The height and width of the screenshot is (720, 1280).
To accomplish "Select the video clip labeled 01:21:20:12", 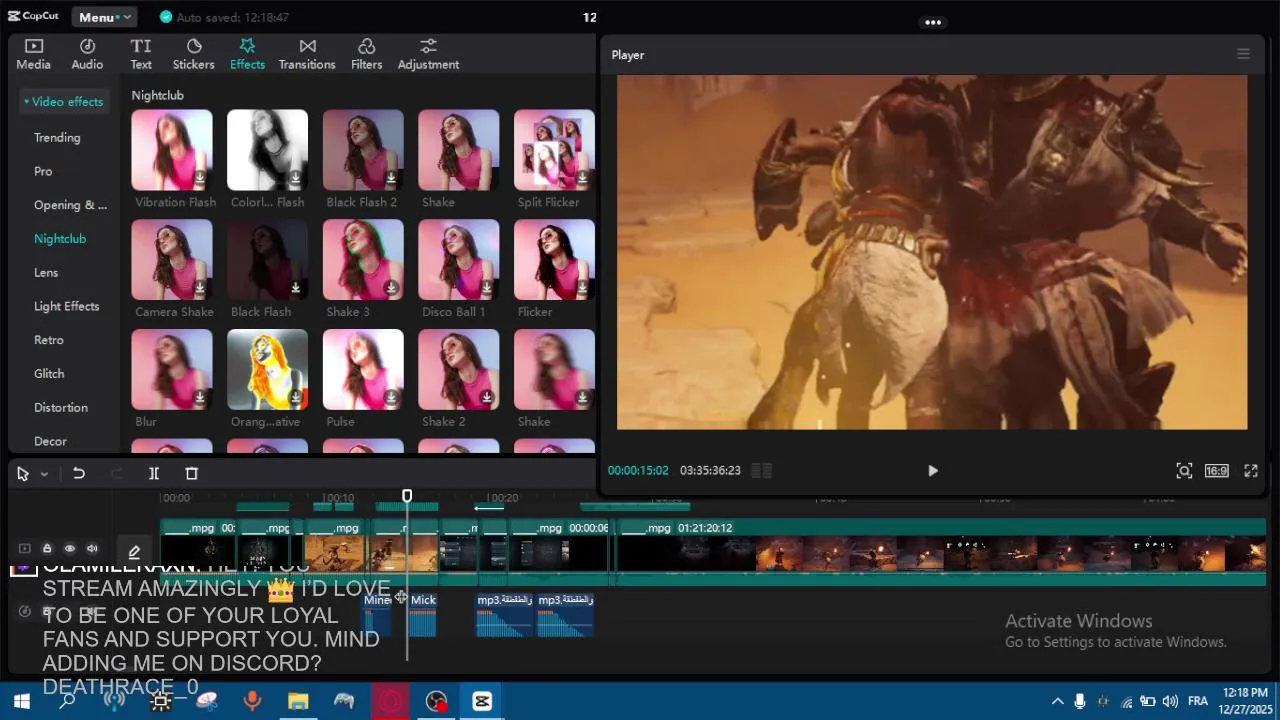I will (x=941, y=552).
